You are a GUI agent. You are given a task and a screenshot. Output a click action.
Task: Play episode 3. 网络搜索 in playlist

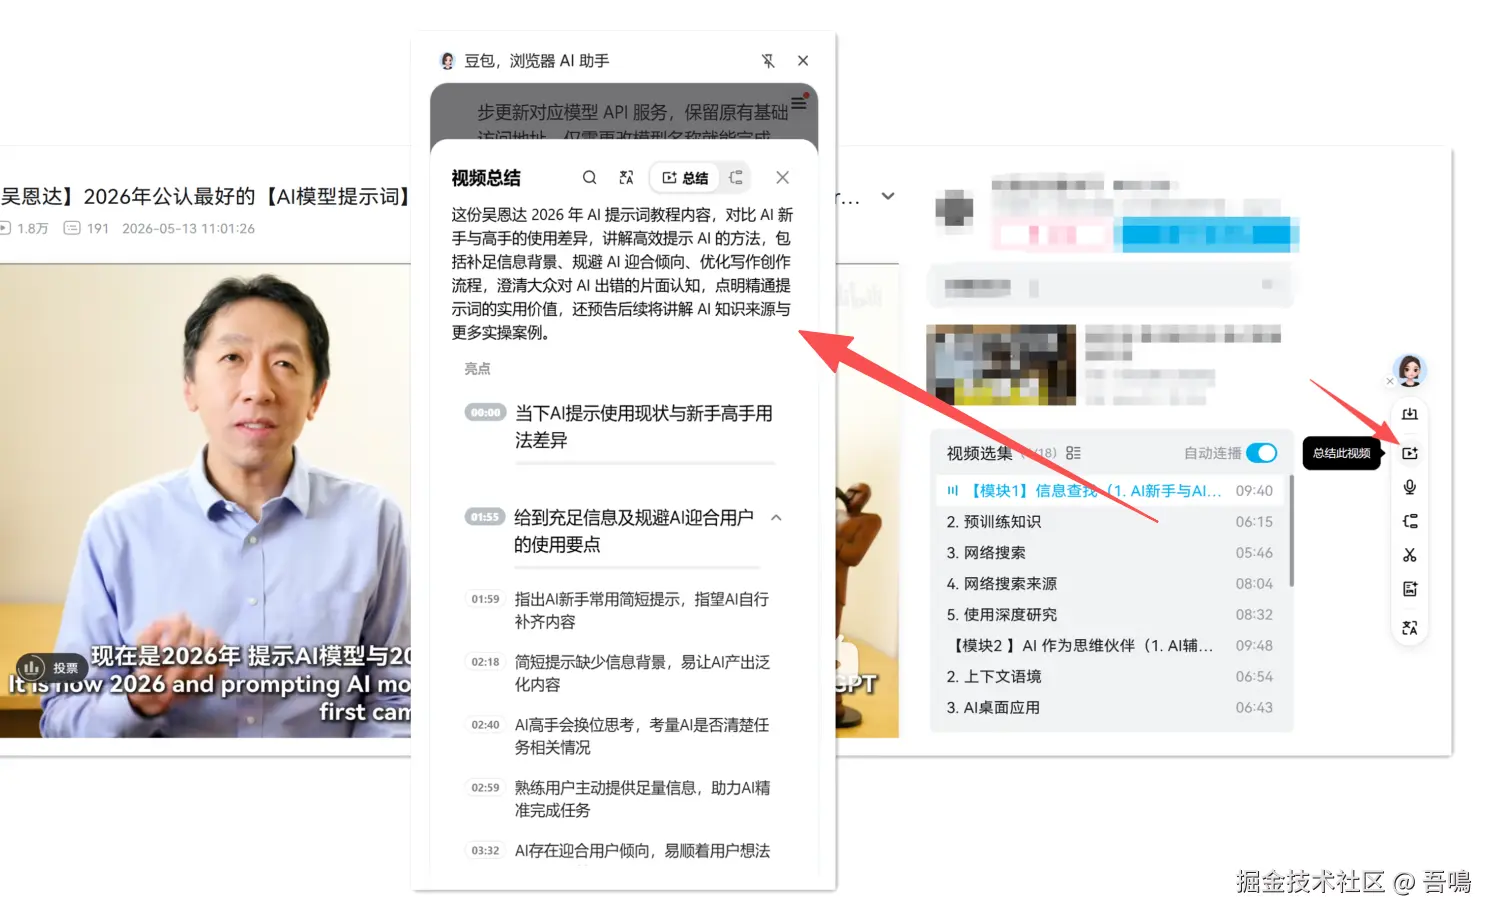pyautogui.click(x=1110, y=552)
